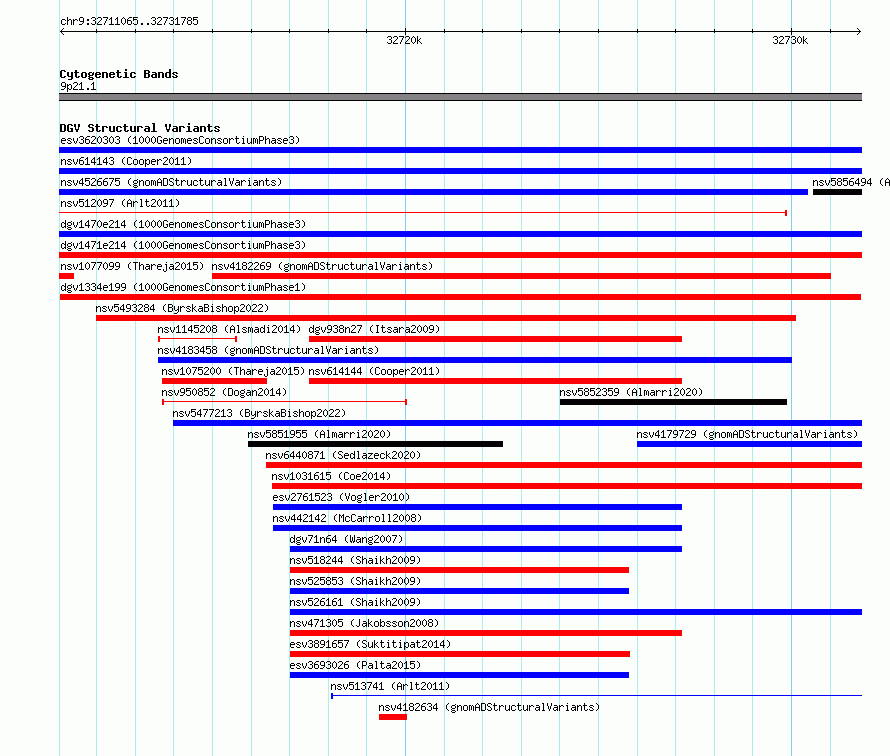890x756 pixels.
Task: Open nsv4179729 (gnomADStructuralVariants) label
Action: pos(747,434)
